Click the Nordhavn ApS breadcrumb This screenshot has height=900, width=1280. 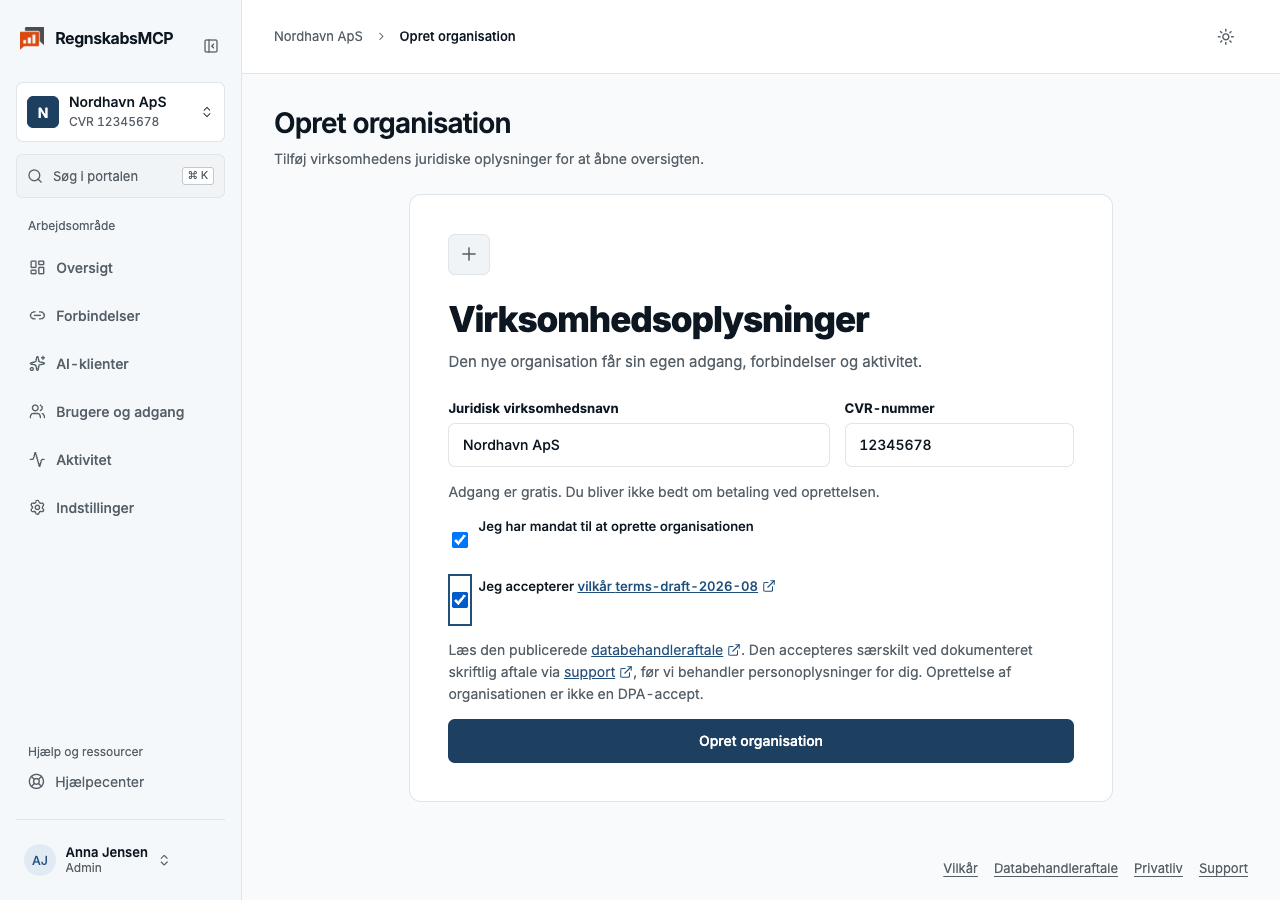pos(318,37)
